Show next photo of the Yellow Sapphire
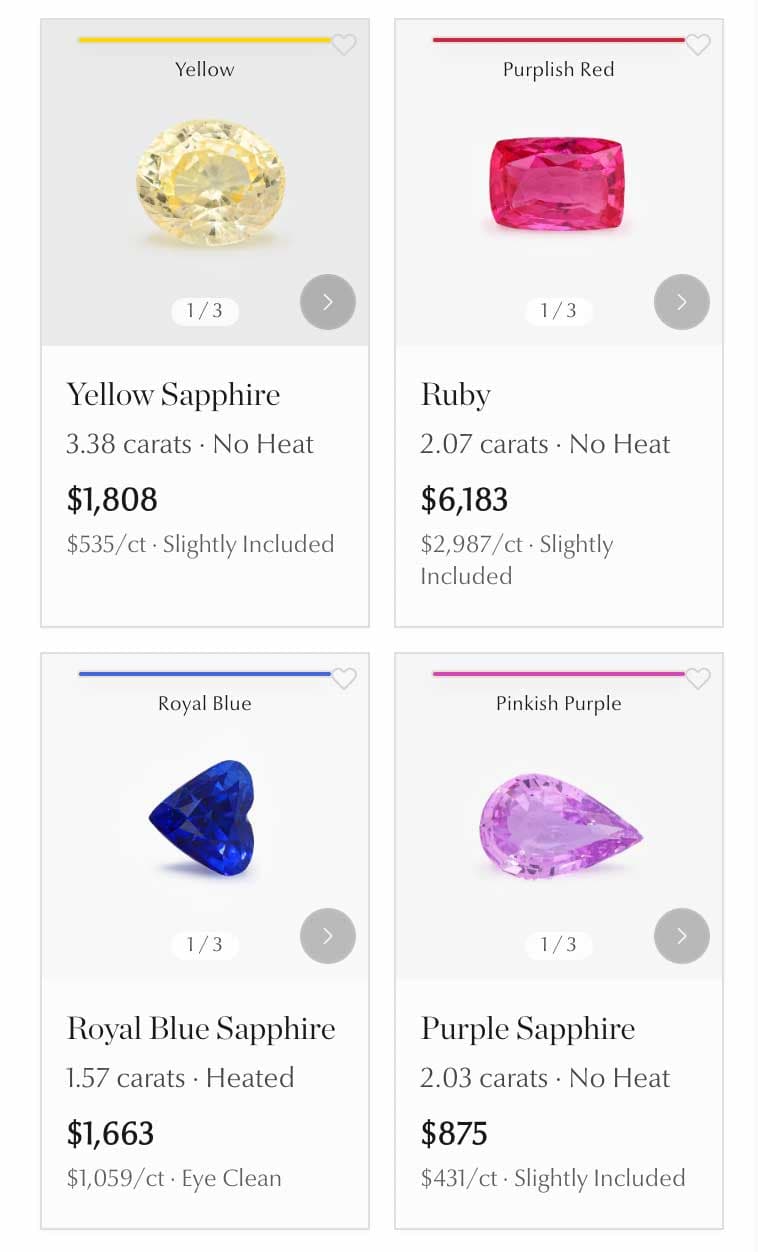 (x=328, y=302)
